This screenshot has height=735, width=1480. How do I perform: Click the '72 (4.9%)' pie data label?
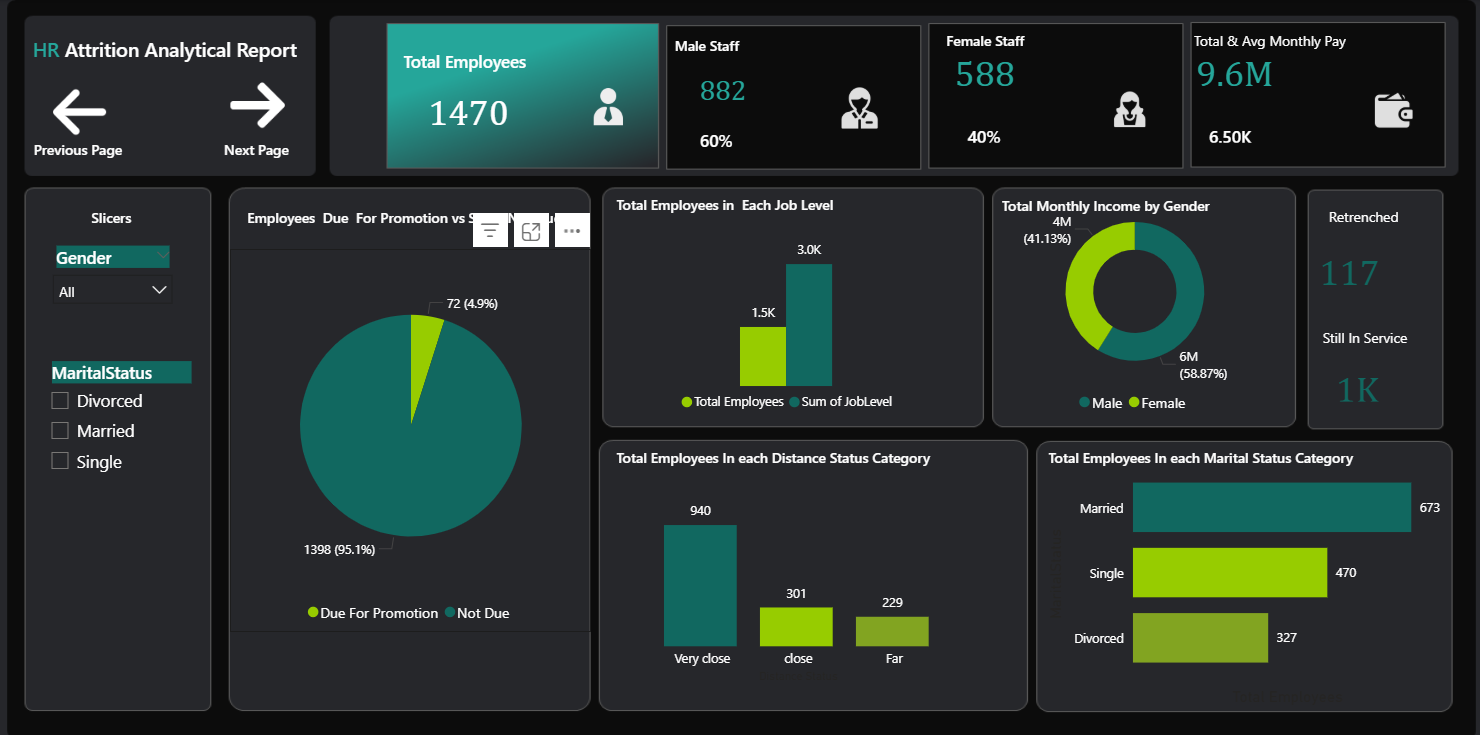[x=472, y=303]
